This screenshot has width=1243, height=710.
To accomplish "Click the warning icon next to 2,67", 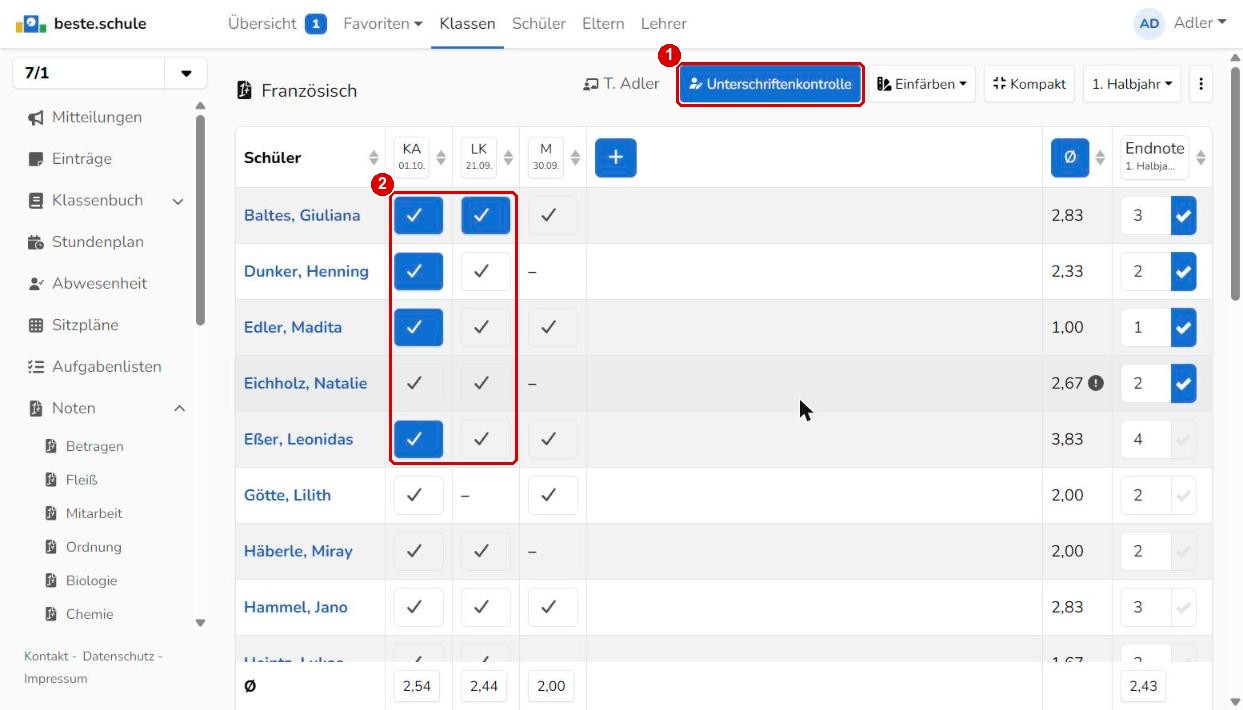I will point(1096,383).
